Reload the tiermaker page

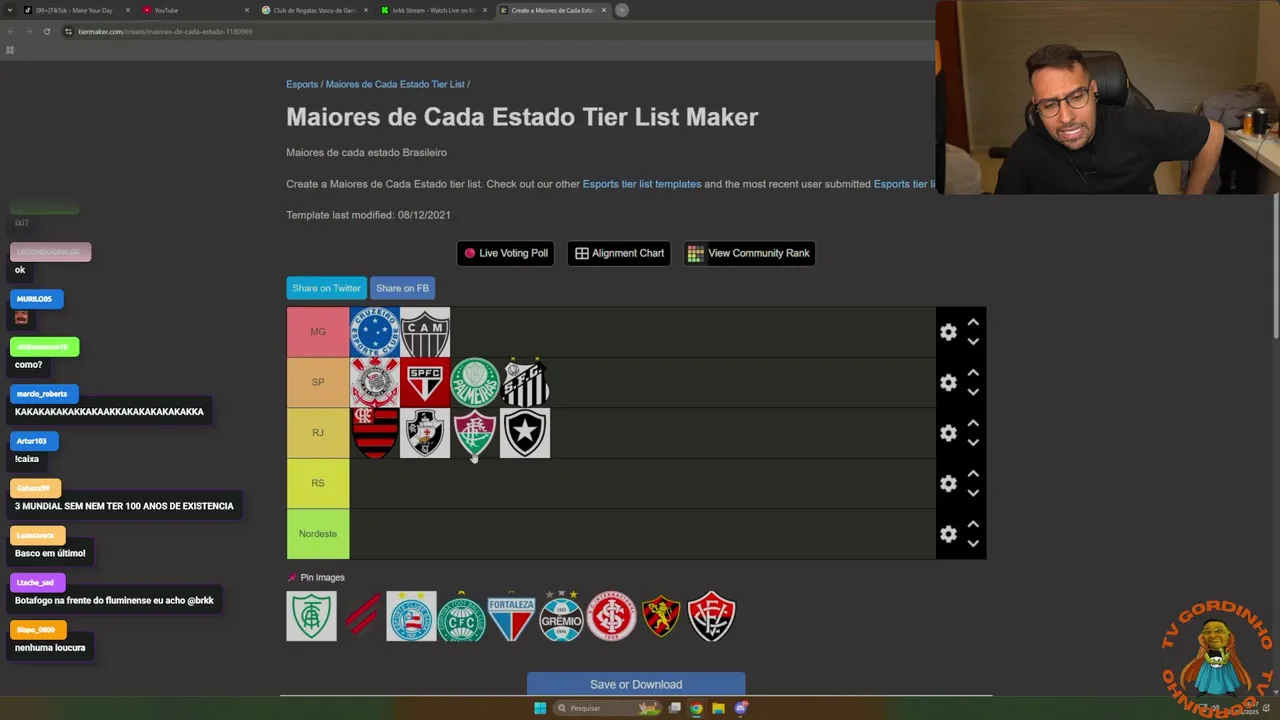pos(47,31)
